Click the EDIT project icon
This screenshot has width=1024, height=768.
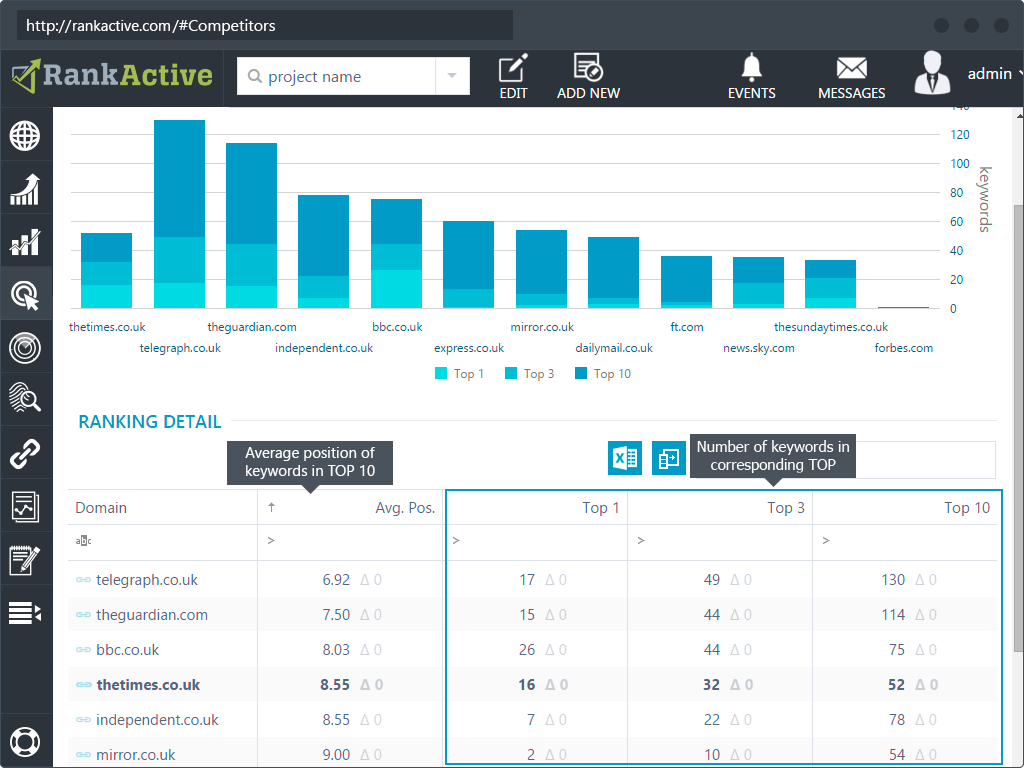(x=513, y=77)
